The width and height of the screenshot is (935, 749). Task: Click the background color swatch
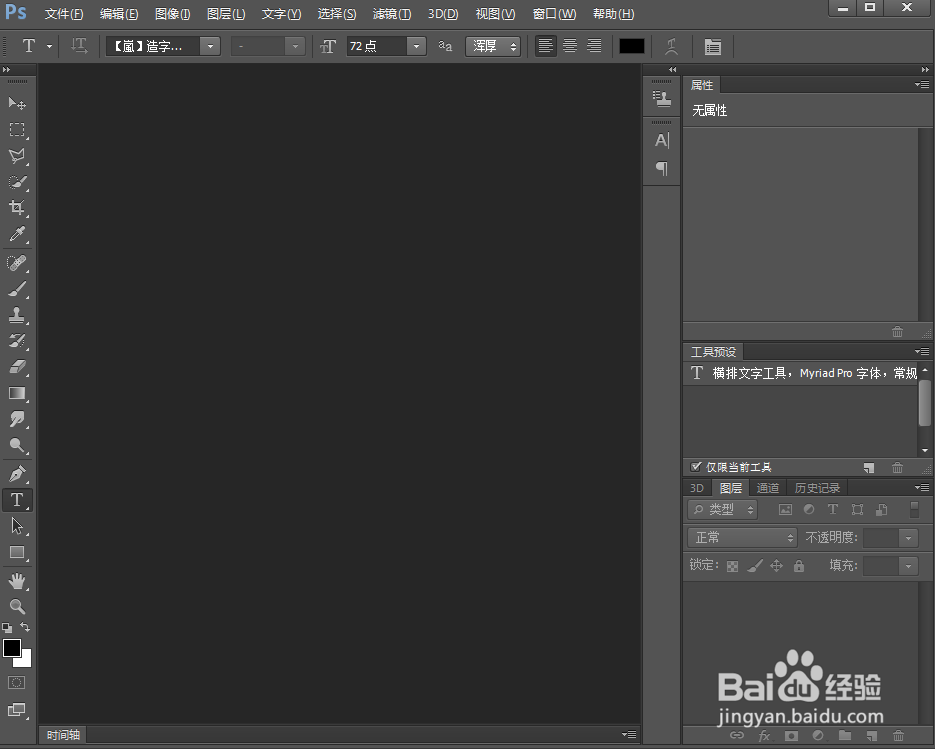26,661
